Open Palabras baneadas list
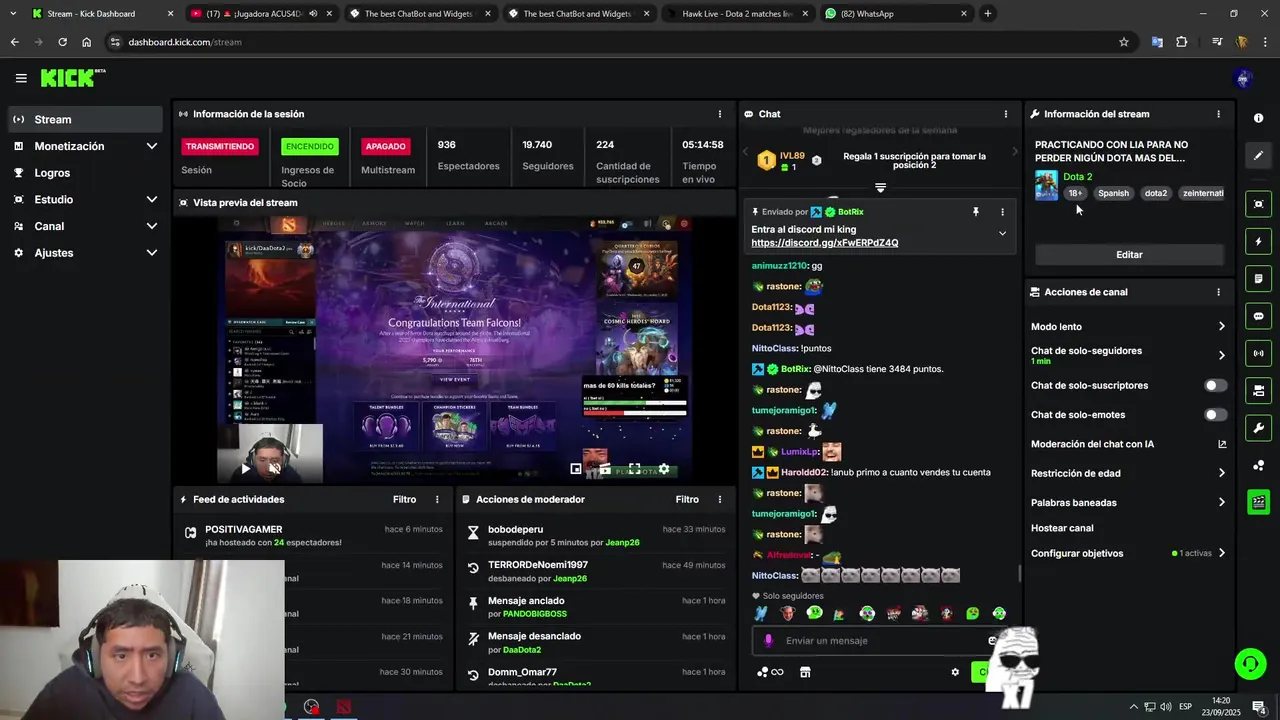The height and width of the screenshot is (720, 1280). click(x=1129, y=502)
